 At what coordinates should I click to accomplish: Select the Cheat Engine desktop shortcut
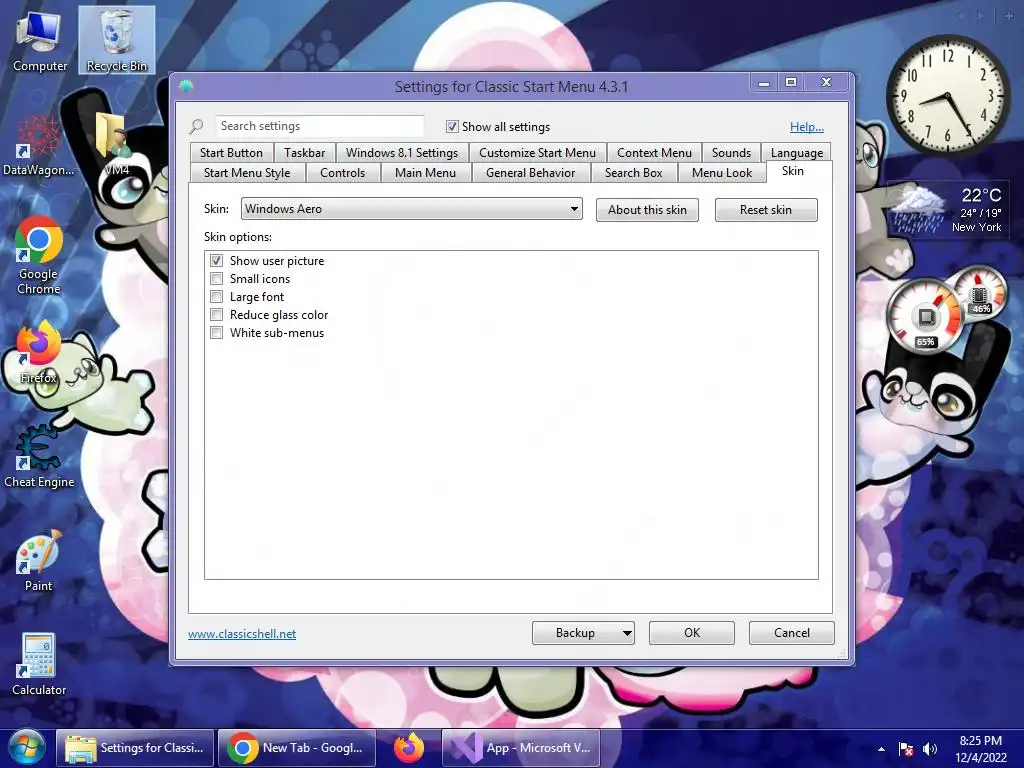(x=39, y=457)
